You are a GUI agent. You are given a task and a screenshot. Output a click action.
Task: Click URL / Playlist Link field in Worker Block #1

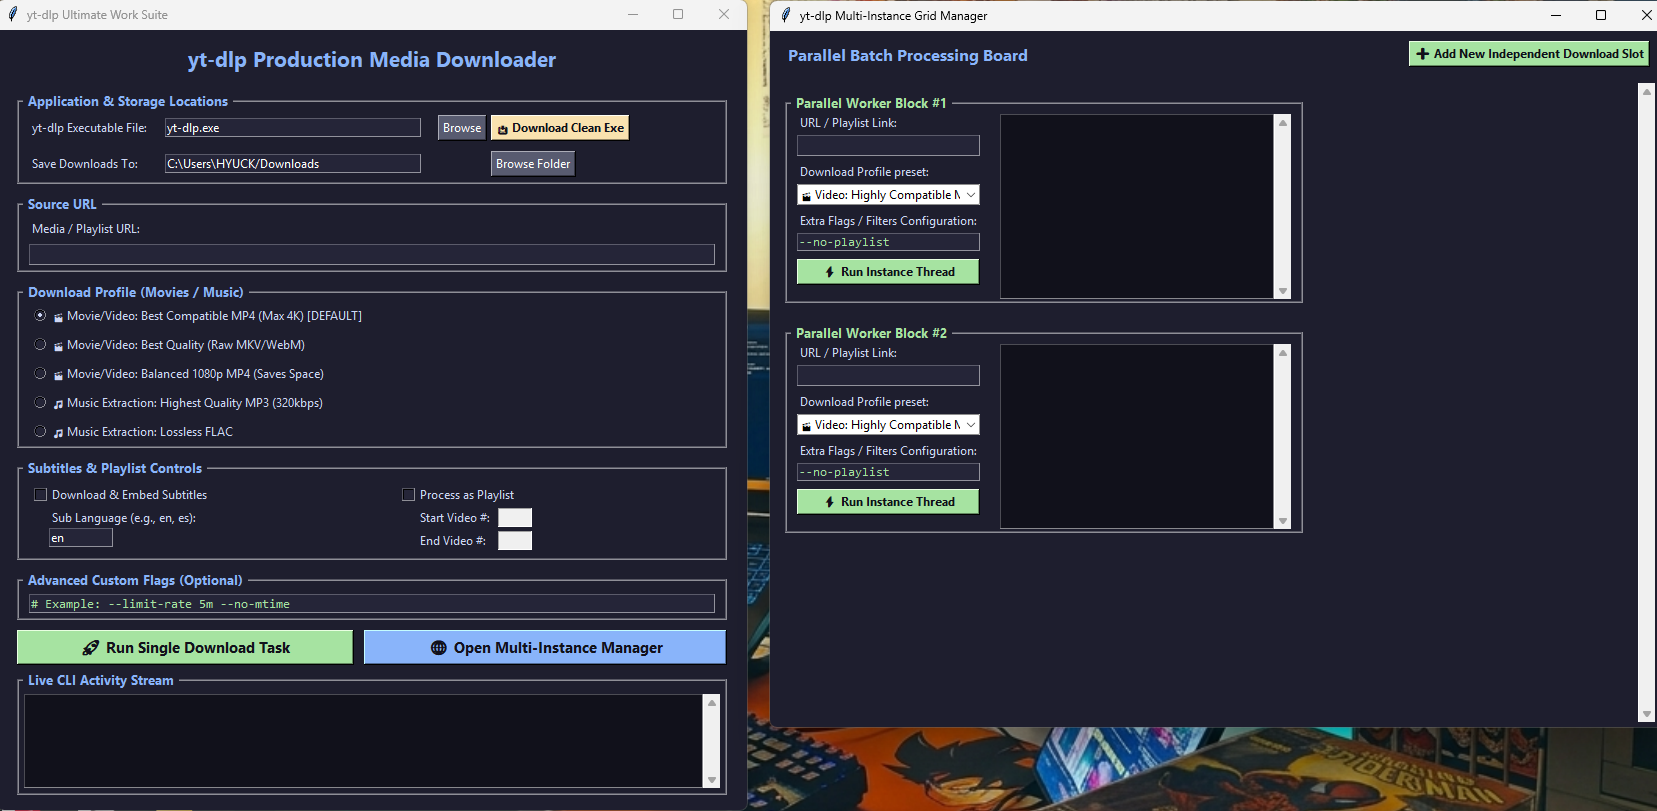tap(888, 146)
